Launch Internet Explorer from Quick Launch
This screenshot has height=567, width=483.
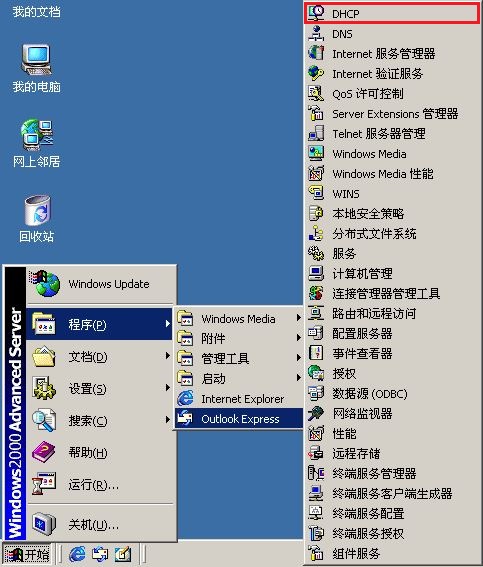[77, 554]
